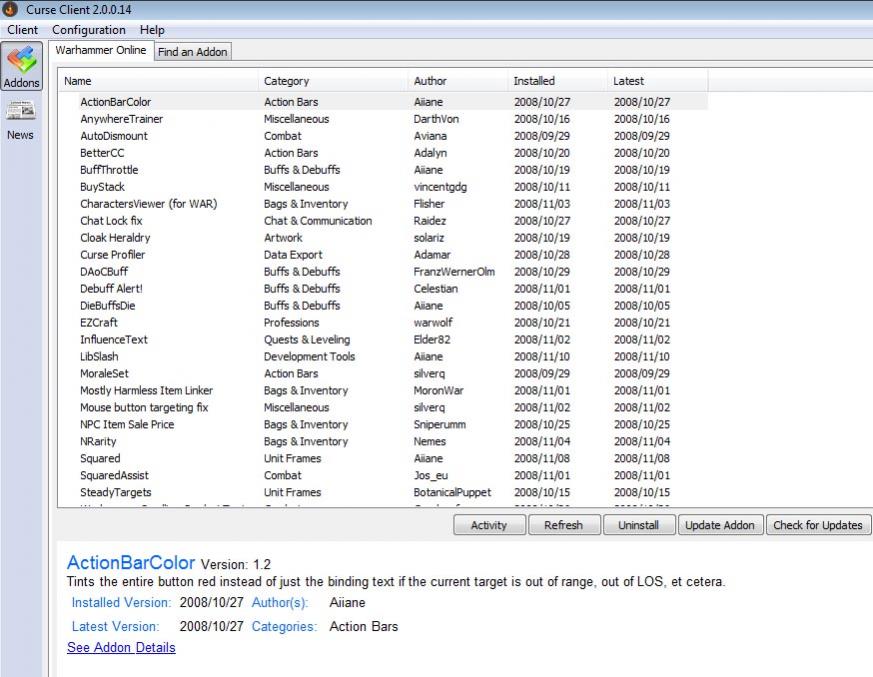Select the SteadyTargets addon row
Image resolution: width=873 pixels, height=677 pixels.
[x=383, y=492]
